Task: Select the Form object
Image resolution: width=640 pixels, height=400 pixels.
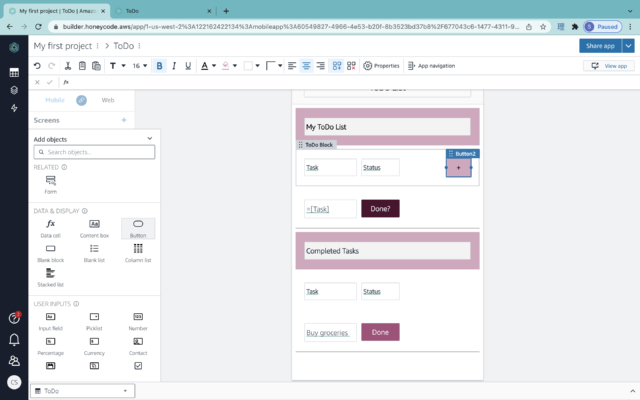Action: pyautogui.click(x=51, y=184)
